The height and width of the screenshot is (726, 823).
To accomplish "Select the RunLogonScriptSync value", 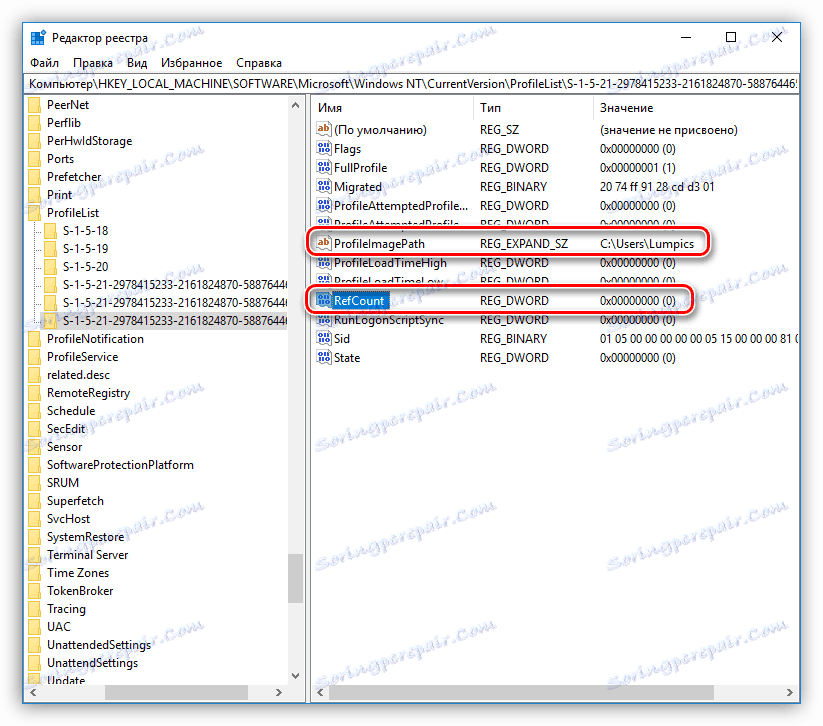I will (388, 320).
